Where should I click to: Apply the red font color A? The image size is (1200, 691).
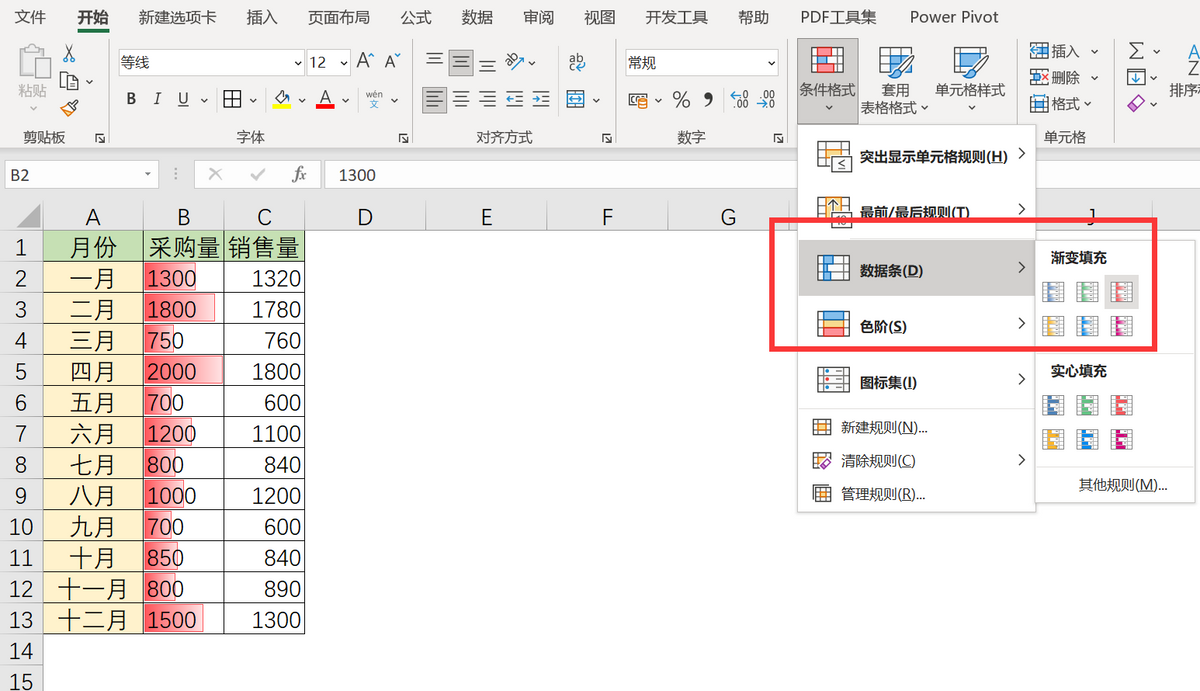[x=325, y=99]
